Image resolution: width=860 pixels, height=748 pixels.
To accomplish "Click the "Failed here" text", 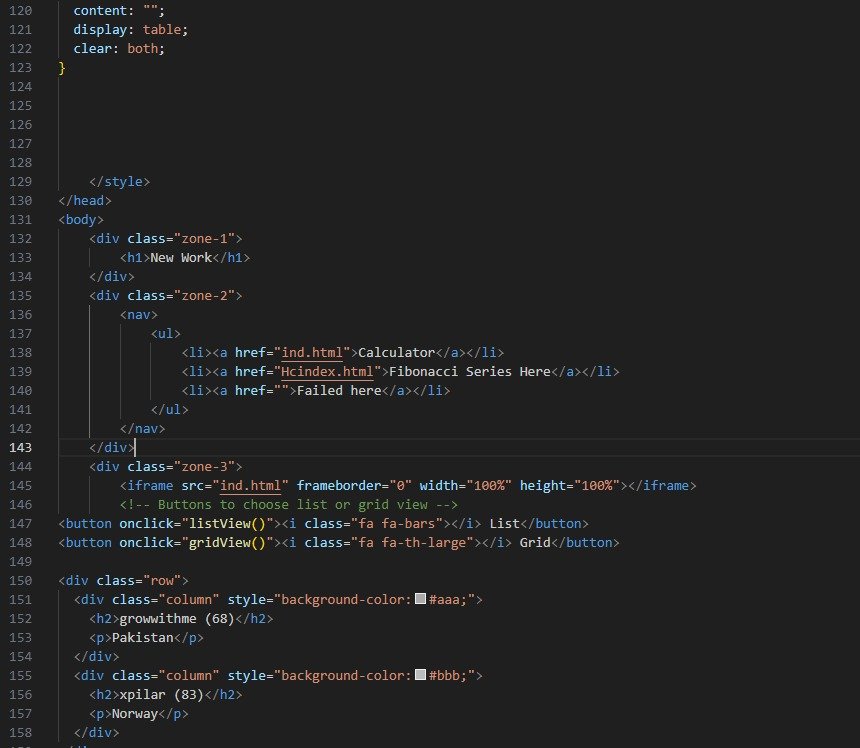I will (339, 390).
